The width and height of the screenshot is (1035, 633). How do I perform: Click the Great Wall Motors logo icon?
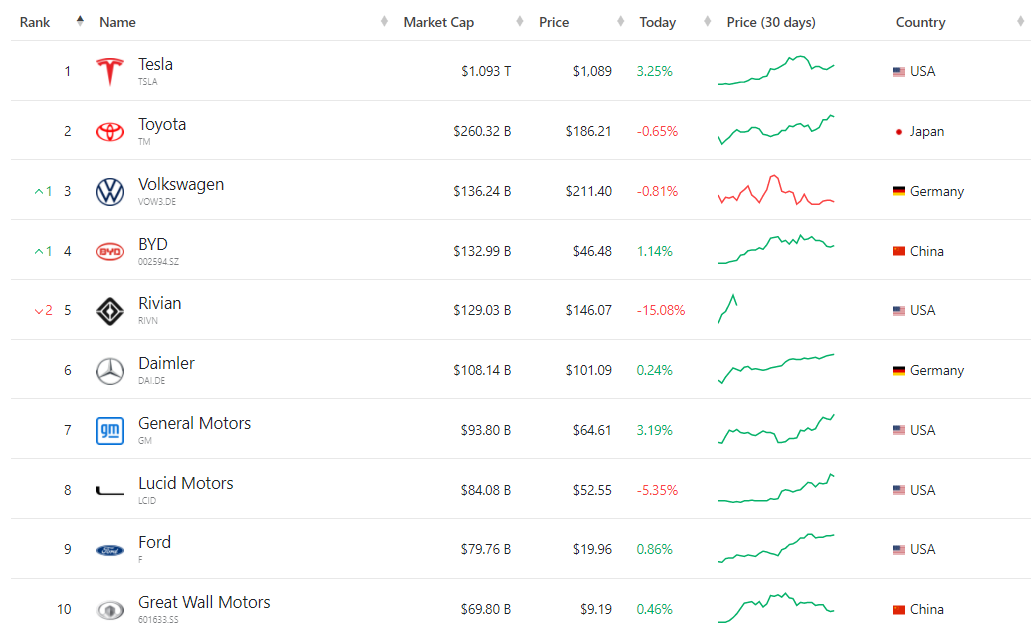pos(110,611)
